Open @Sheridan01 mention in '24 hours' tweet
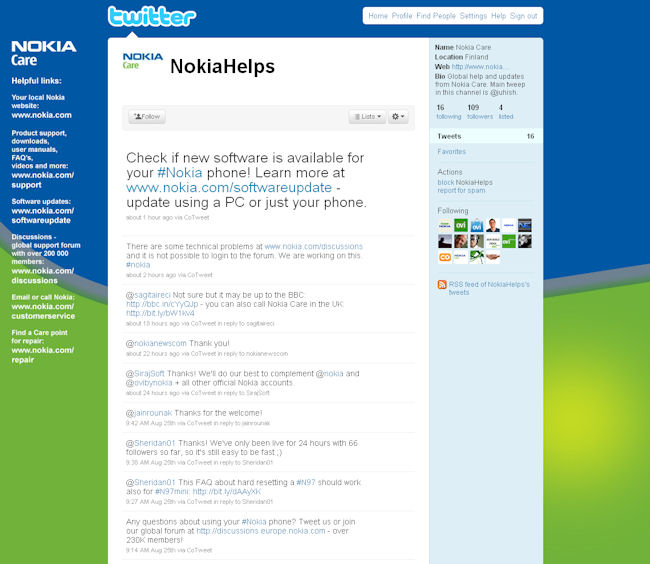Image resolution: width=650 pixels, height=564 pixels. (x=150, y=443)
